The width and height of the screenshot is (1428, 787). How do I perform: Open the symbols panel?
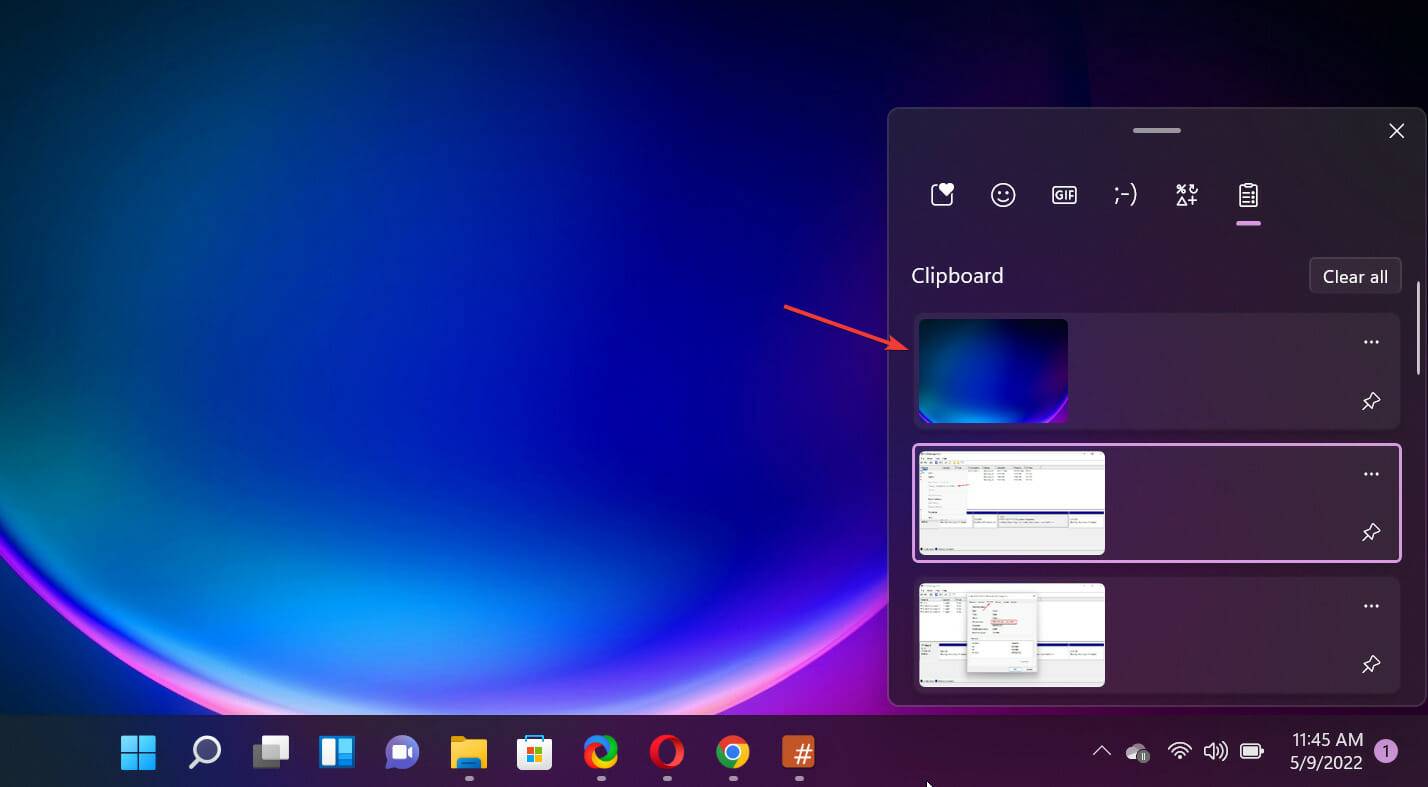(1186, 194)
